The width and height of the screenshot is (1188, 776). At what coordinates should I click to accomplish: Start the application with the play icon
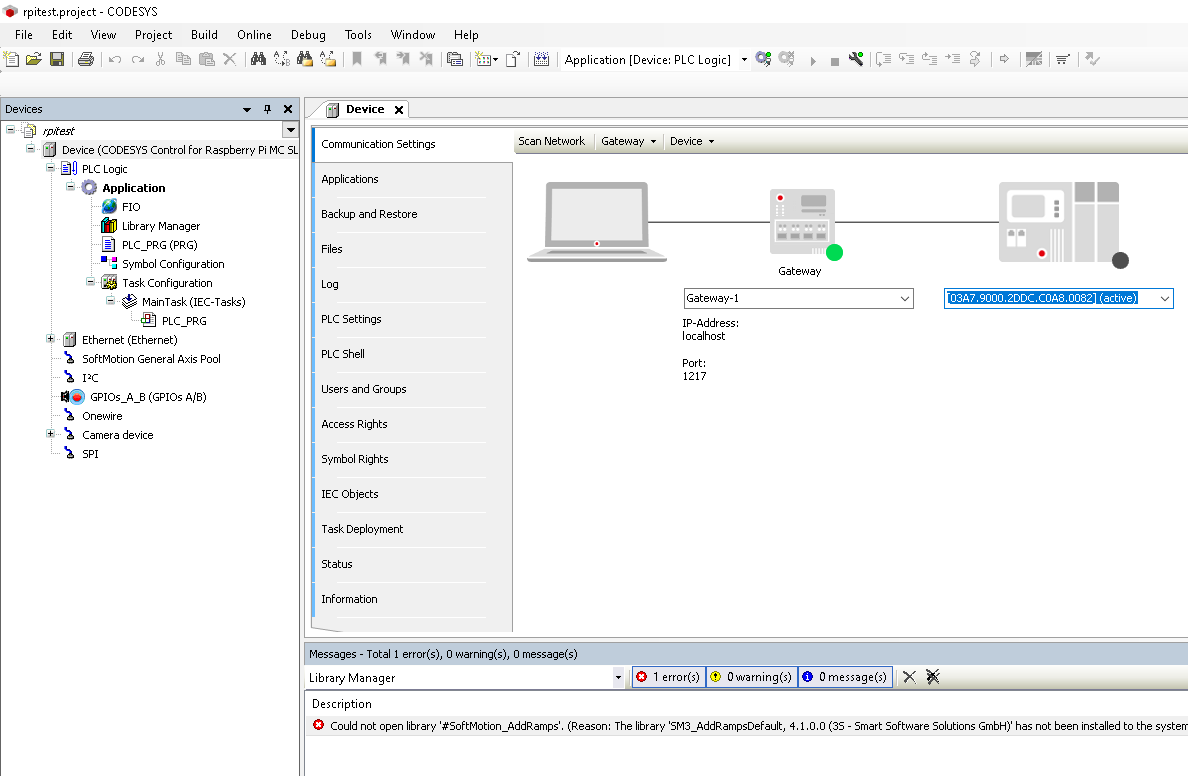812,61
